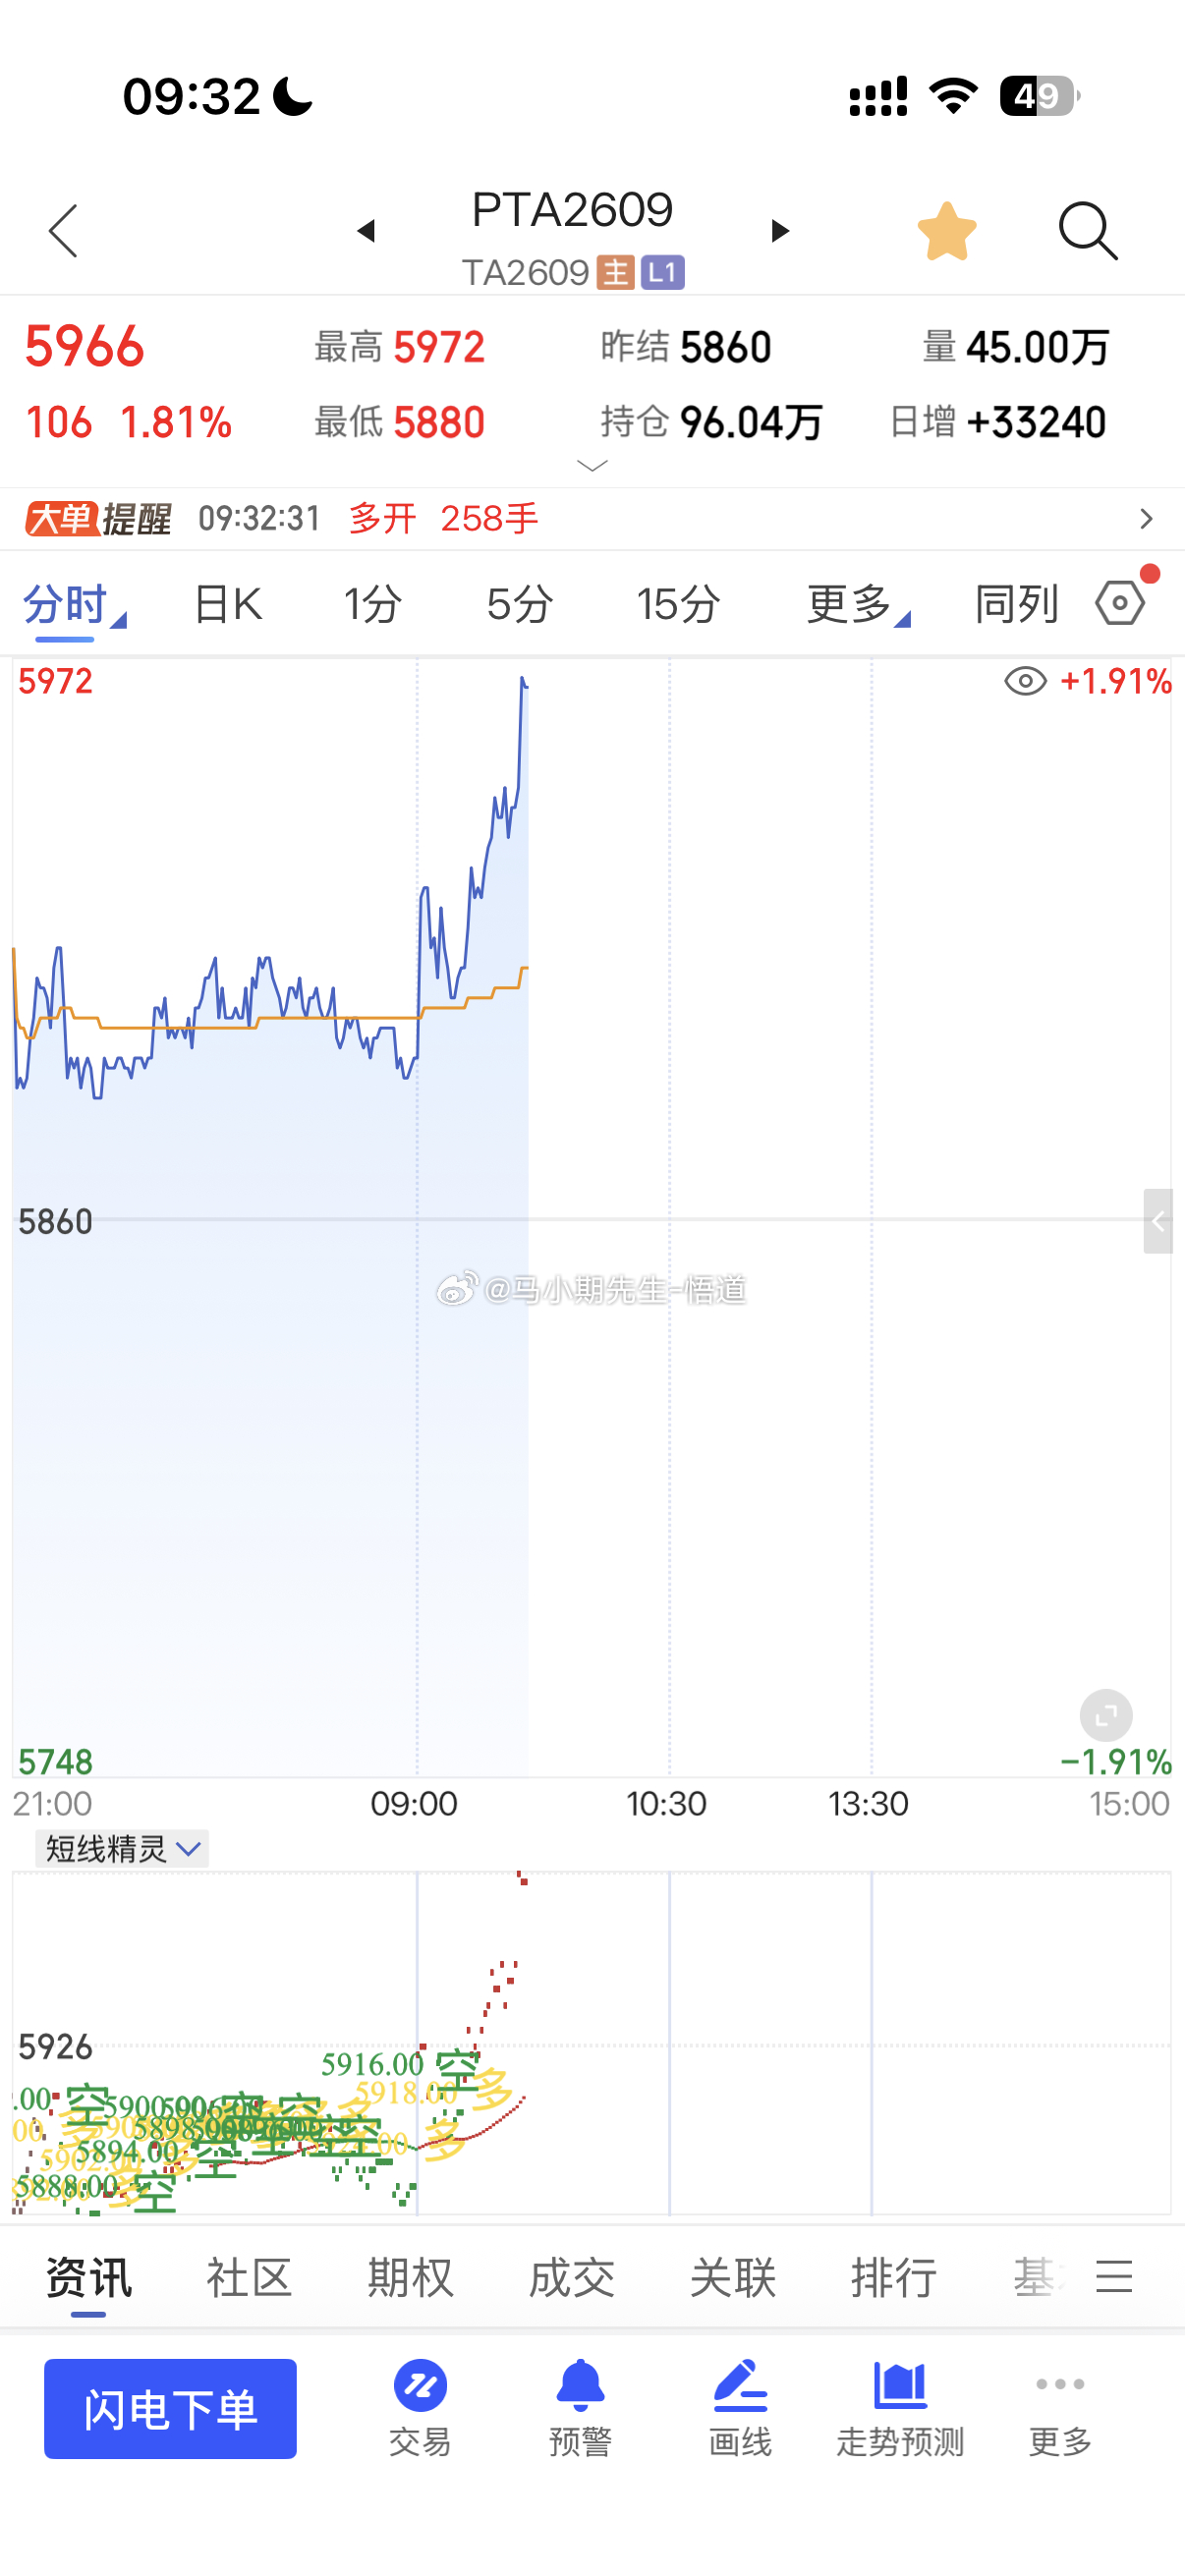Tap the back arrow icon
The width and height of the screenshot is (1185, 2576).
pos(63,231)
